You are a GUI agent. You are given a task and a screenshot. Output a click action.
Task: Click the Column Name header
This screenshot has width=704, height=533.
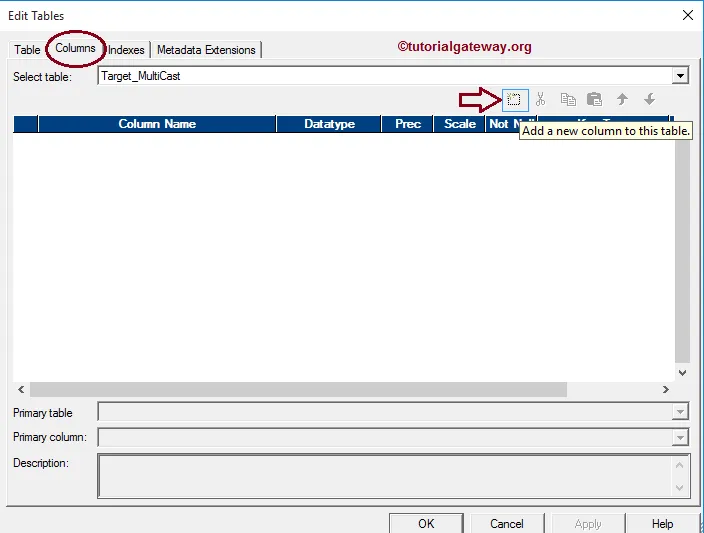pos(157,124)
